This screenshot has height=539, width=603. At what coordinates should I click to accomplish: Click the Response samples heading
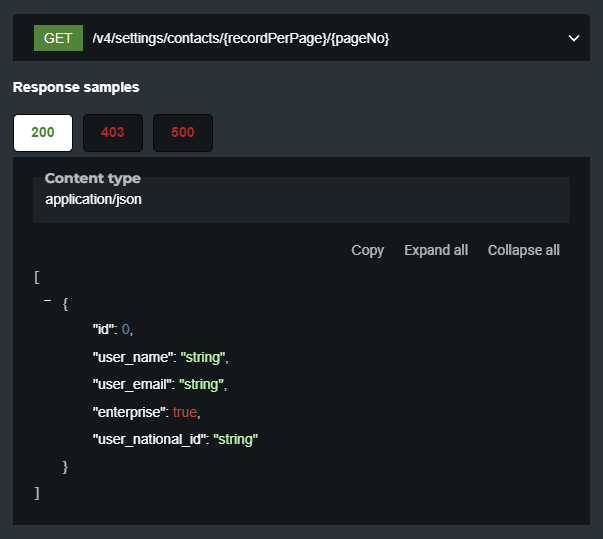(76, 87)
